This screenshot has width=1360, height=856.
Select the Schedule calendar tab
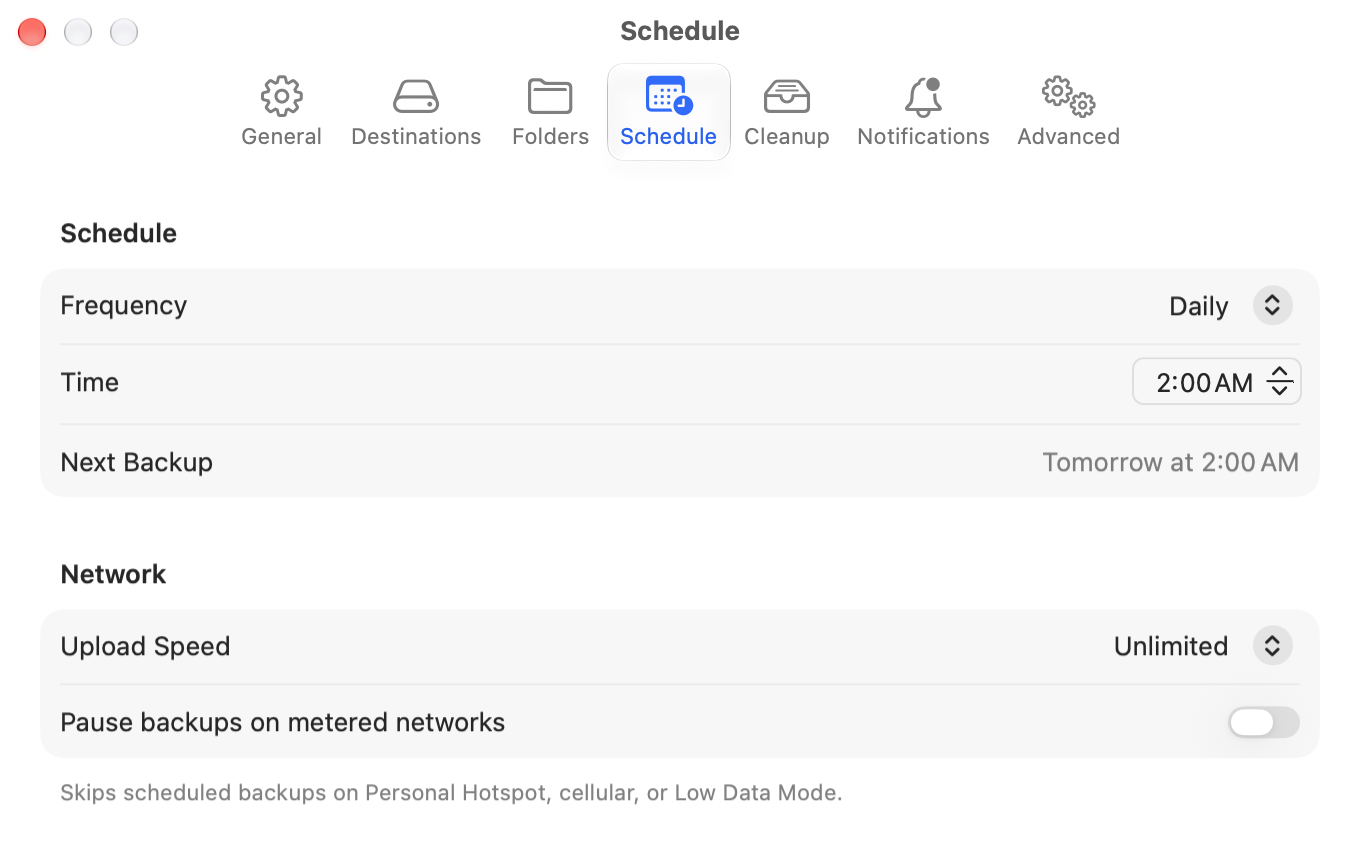668,112
